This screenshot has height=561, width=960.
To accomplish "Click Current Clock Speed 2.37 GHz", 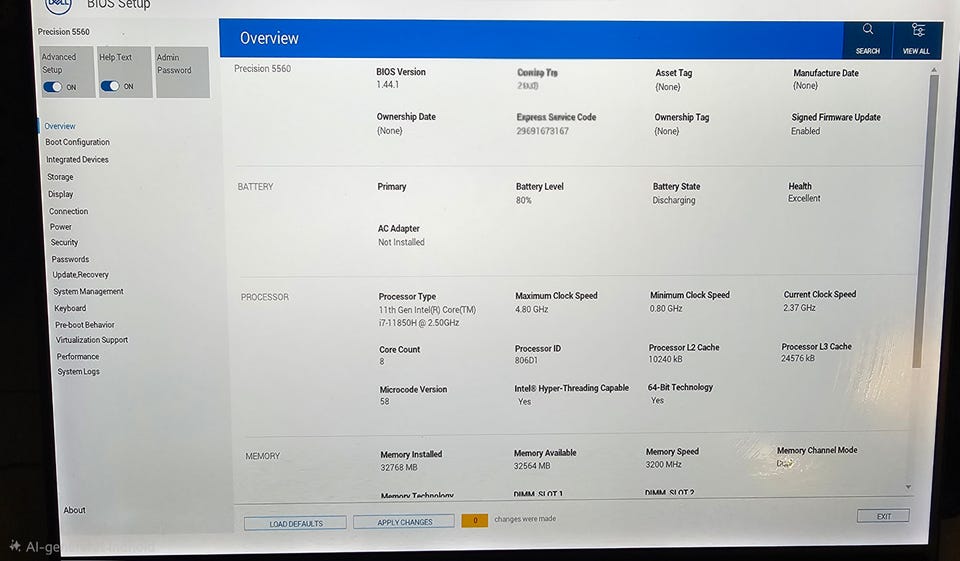I will pyautogui.click(x=799, y=308).
